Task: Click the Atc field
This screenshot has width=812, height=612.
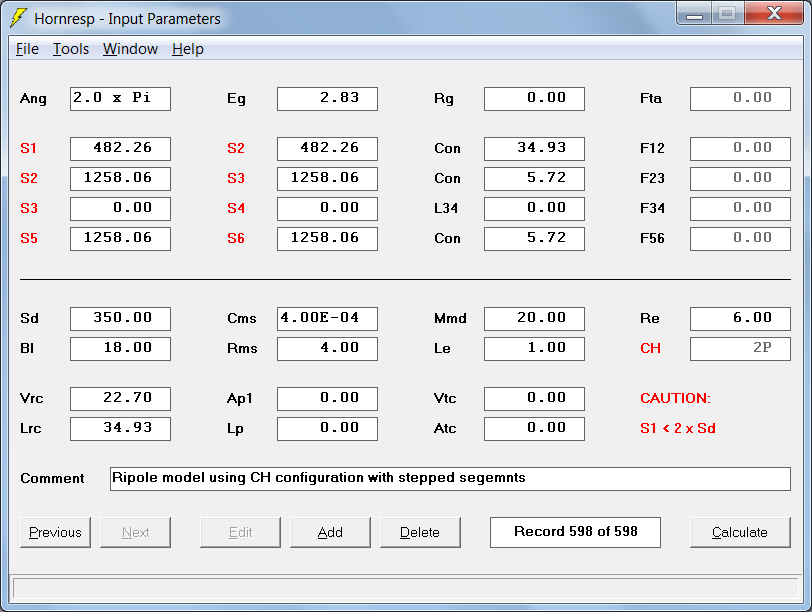Action: tap(534, 429)
